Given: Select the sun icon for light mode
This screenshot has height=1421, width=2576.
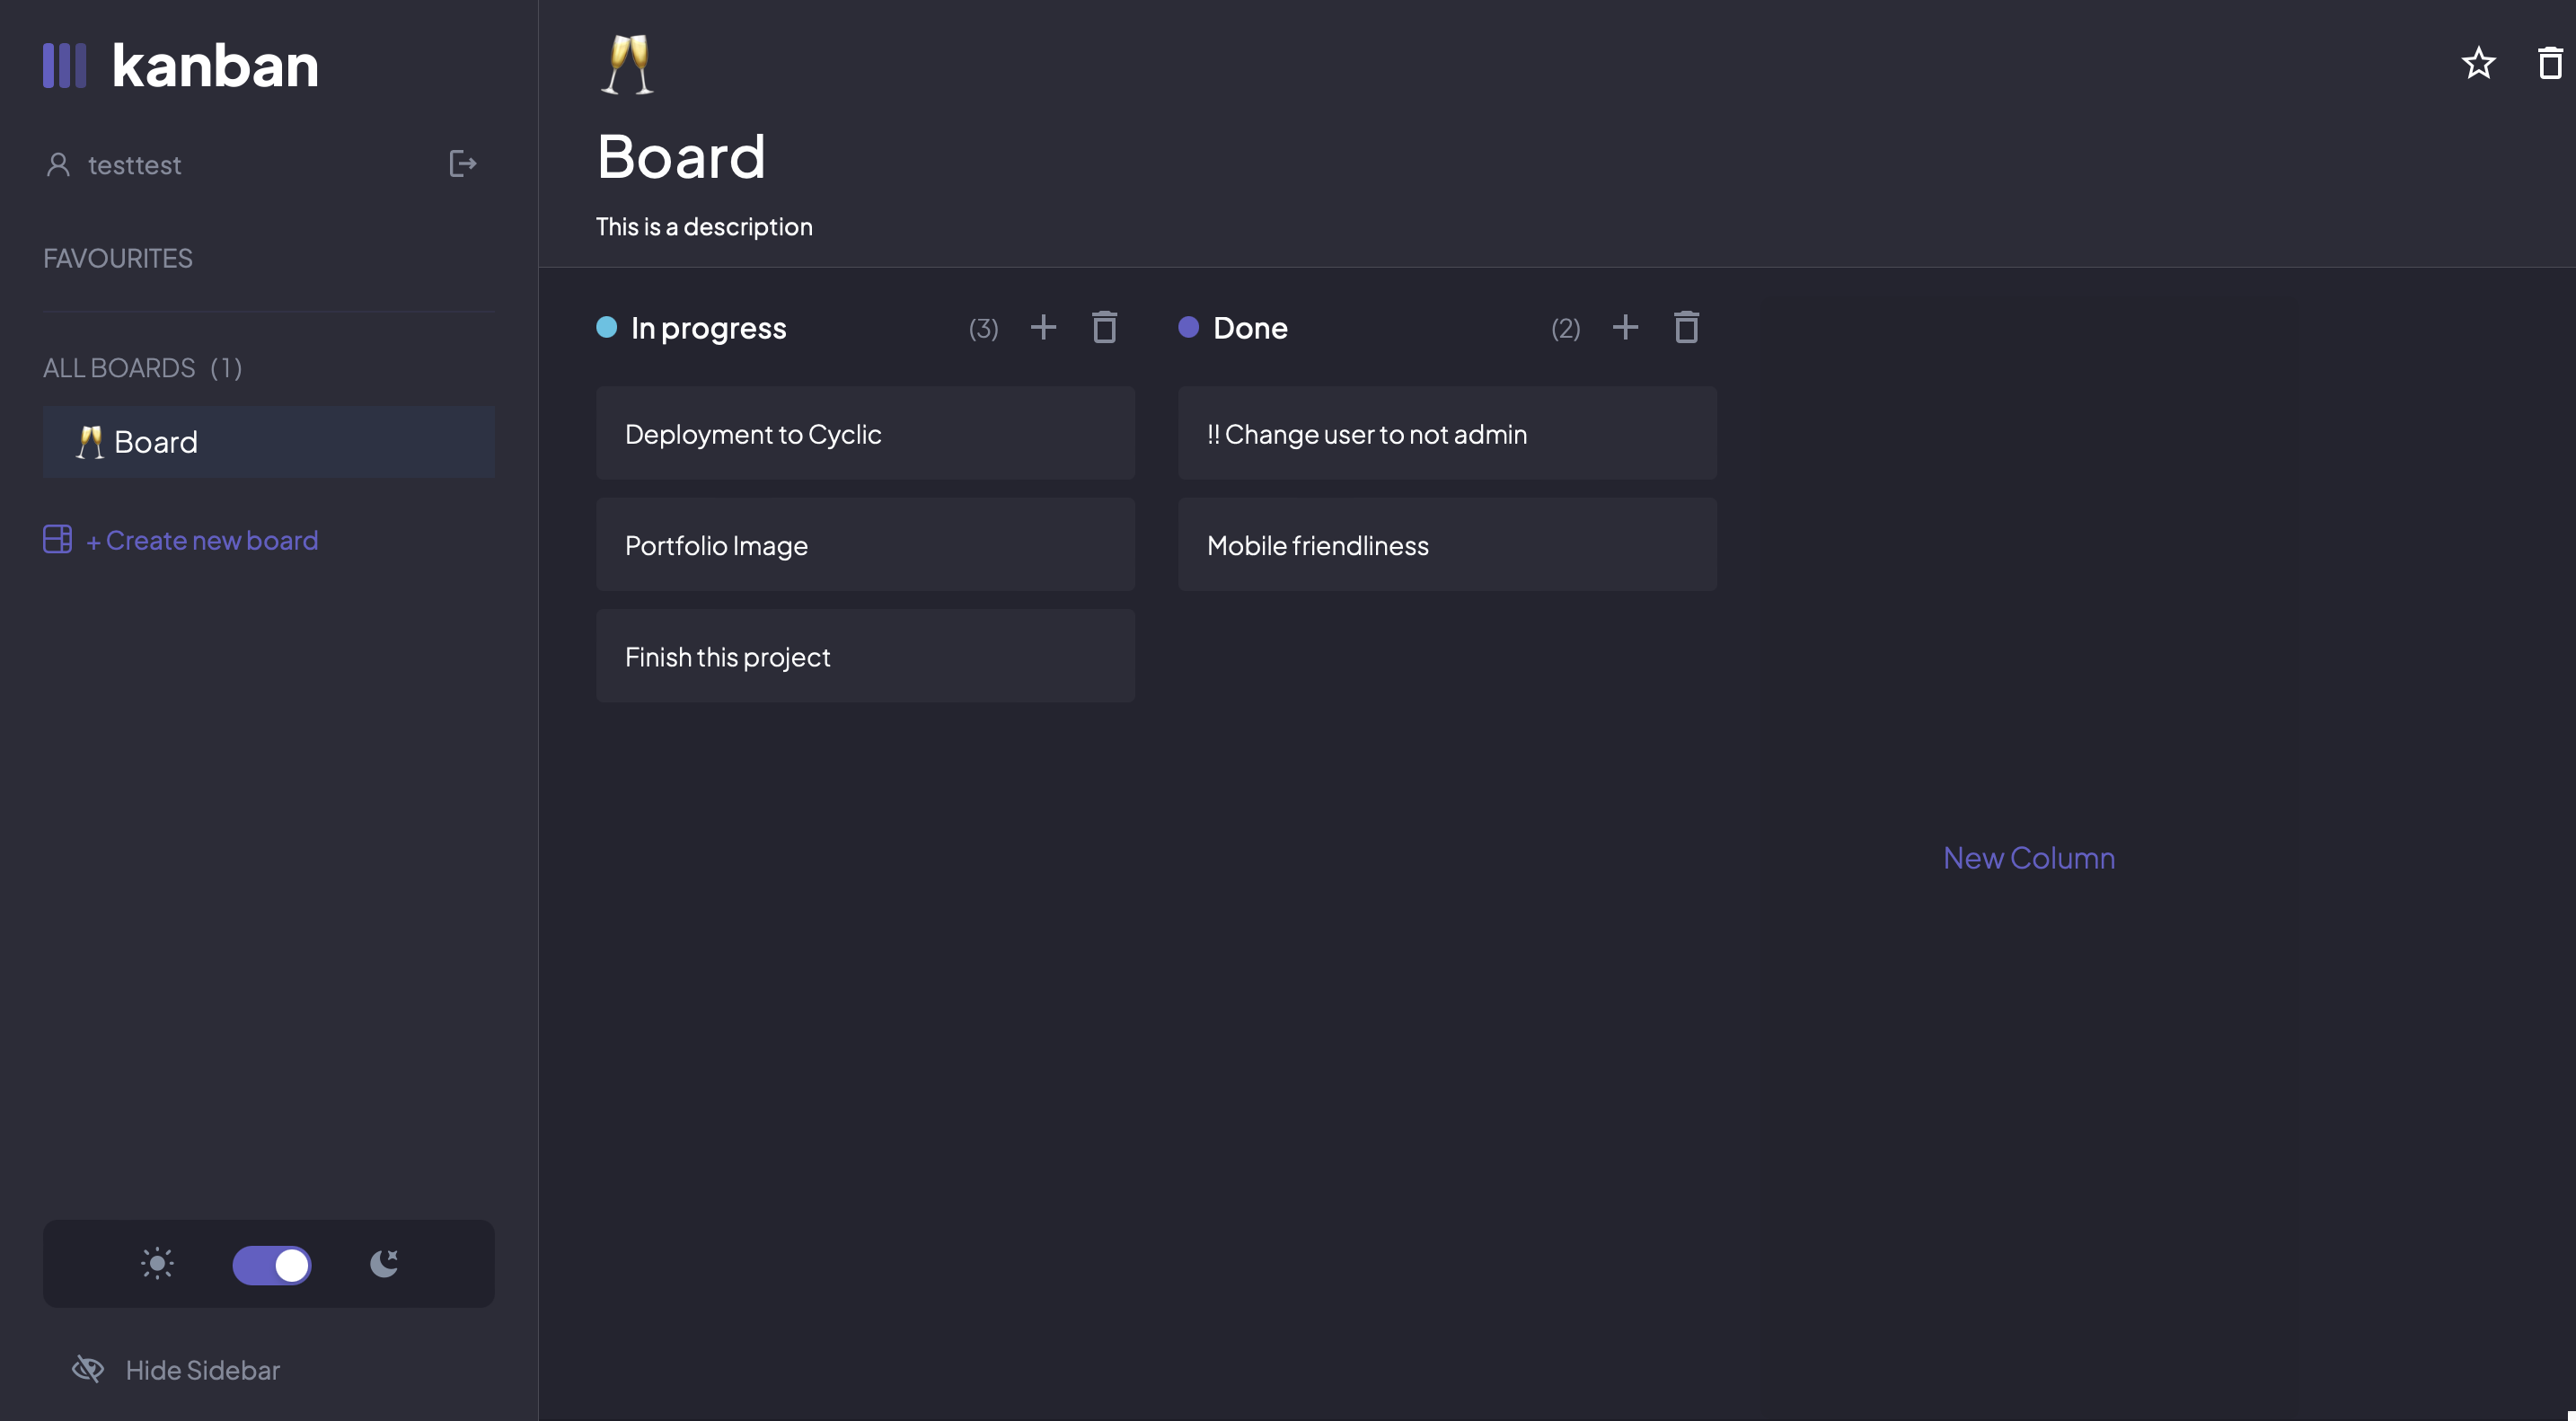Looking at the screenshot, I should click(x=156, y=1263).
